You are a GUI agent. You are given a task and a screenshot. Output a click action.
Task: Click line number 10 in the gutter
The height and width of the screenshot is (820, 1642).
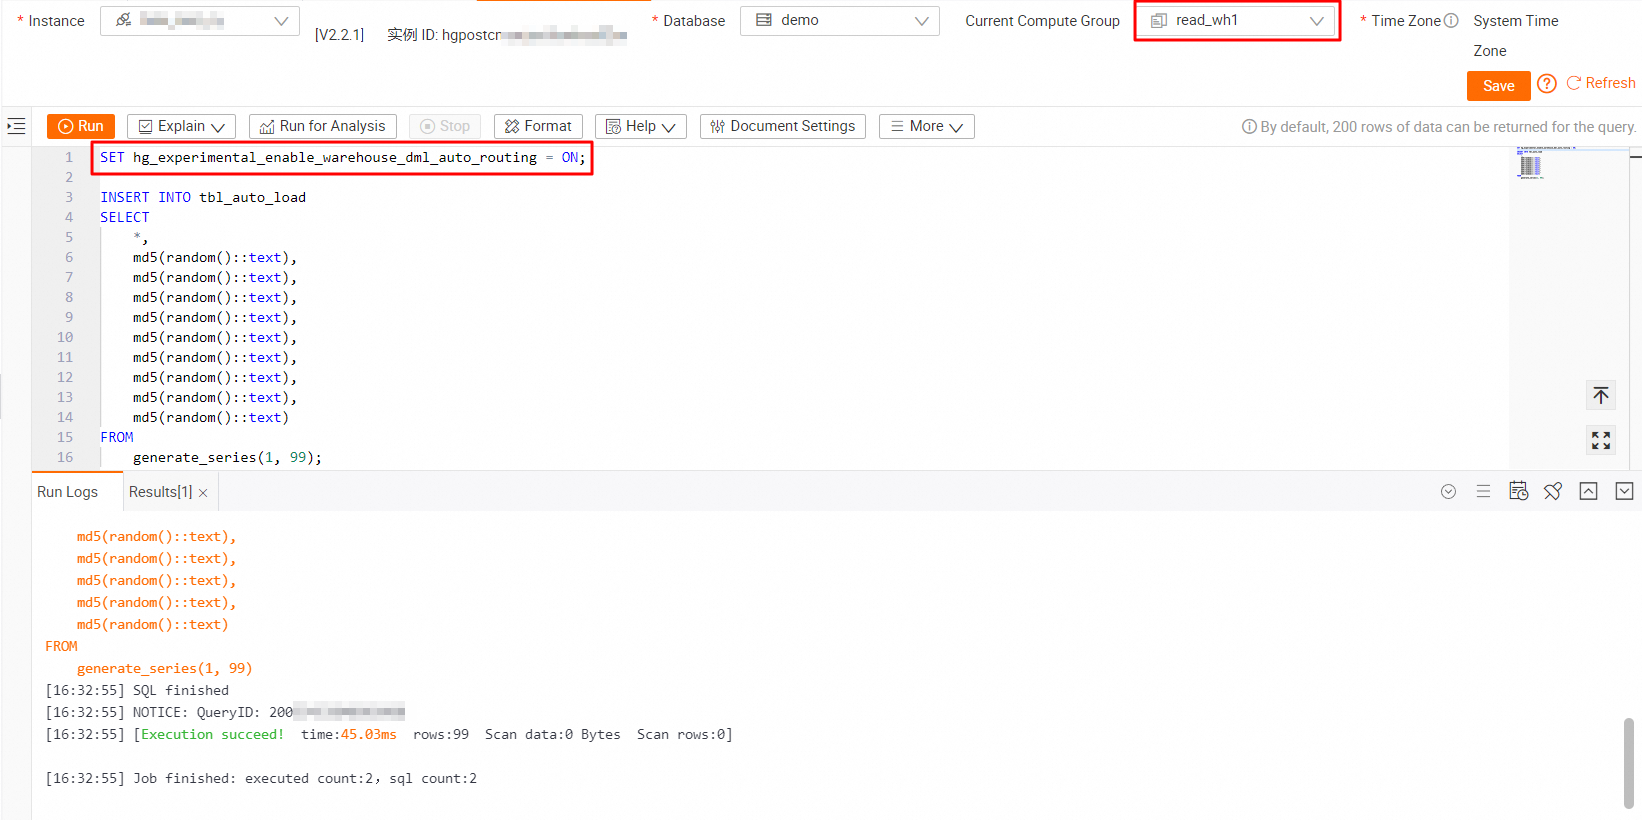(65, 337)
